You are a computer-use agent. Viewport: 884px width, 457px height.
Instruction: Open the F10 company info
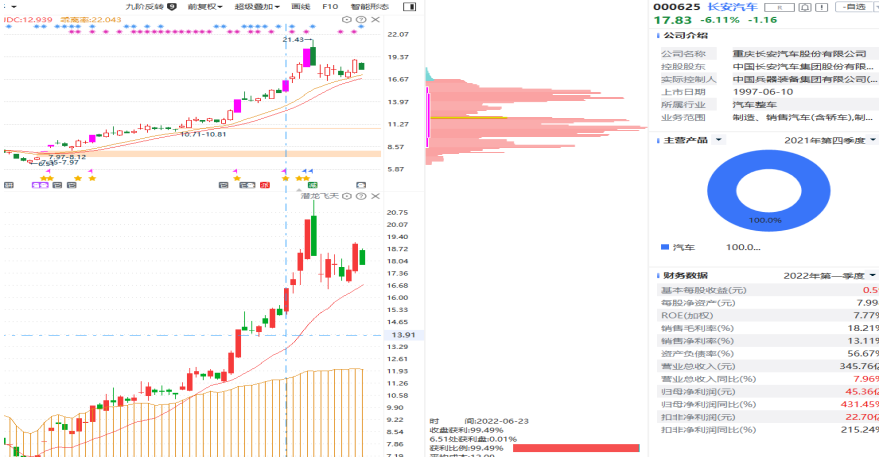pos(330,7)
